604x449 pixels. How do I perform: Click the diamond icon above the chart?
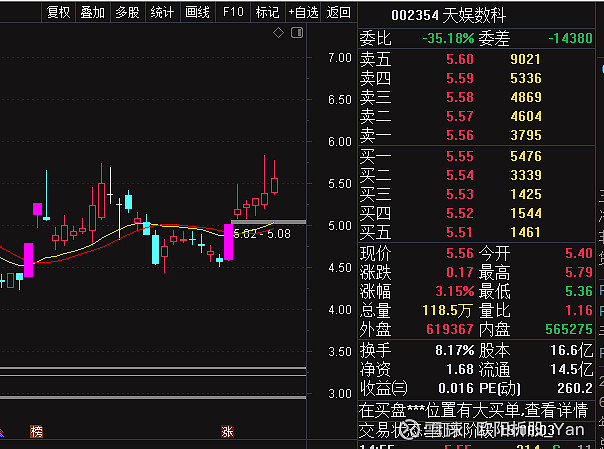point(278,33)
